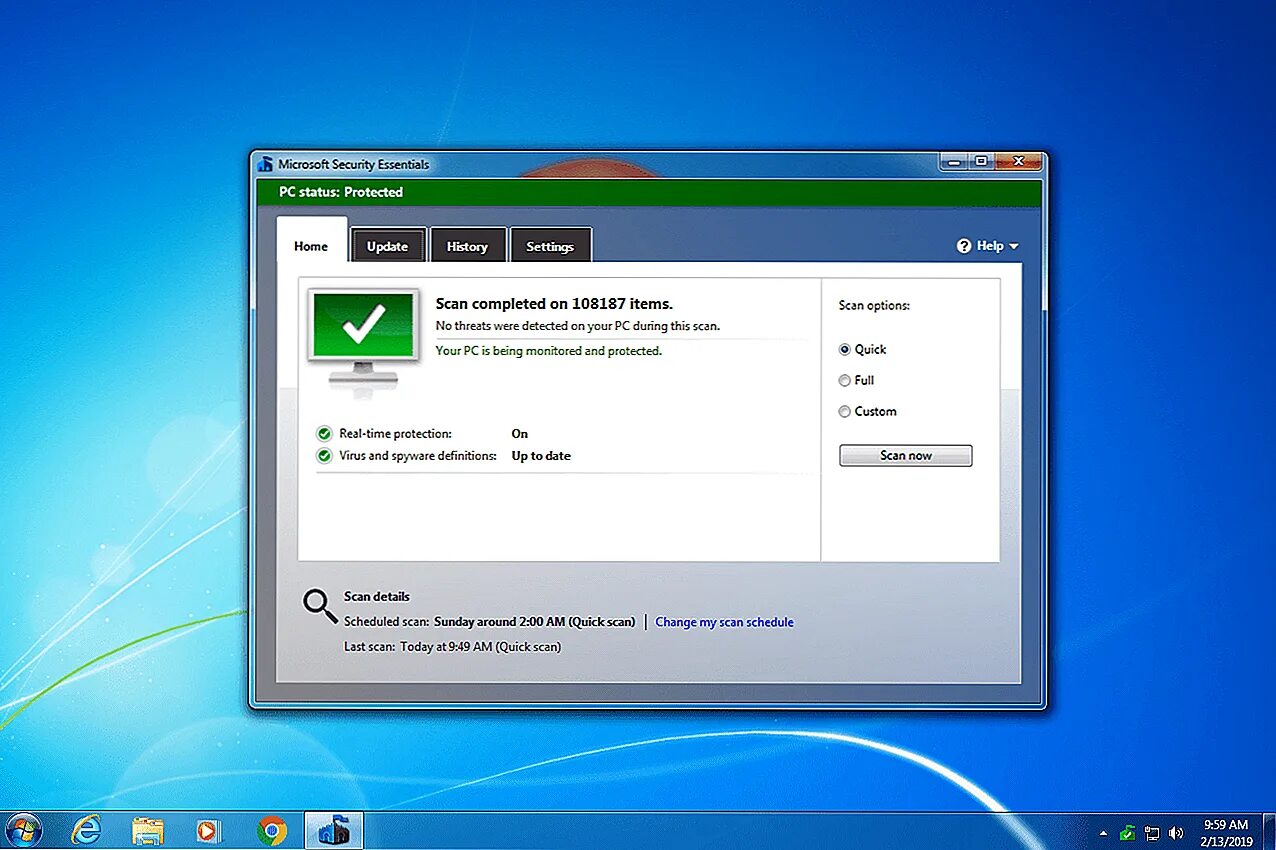
Task: Click Change my scan schedule link
Action: tap(724, 622)
